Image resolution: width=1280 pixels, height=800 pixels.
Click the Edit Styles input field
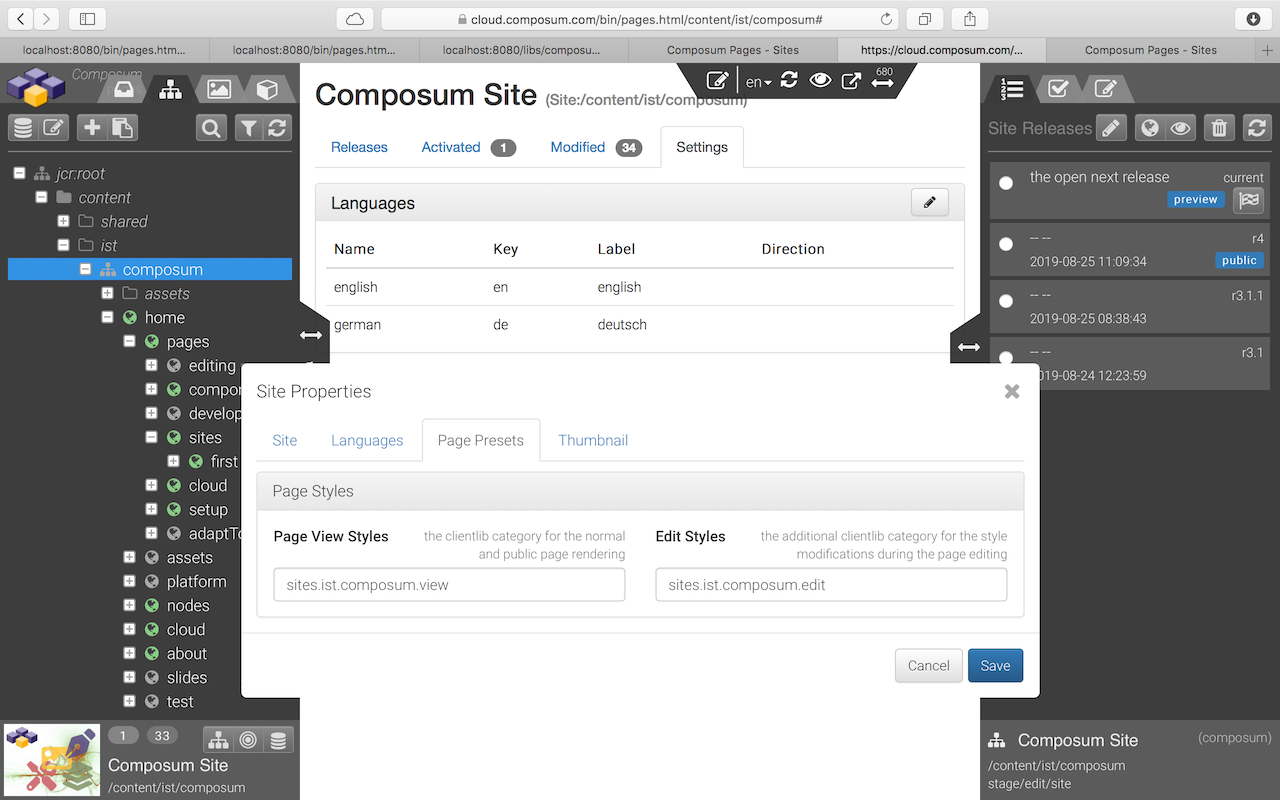click(831, 585)
